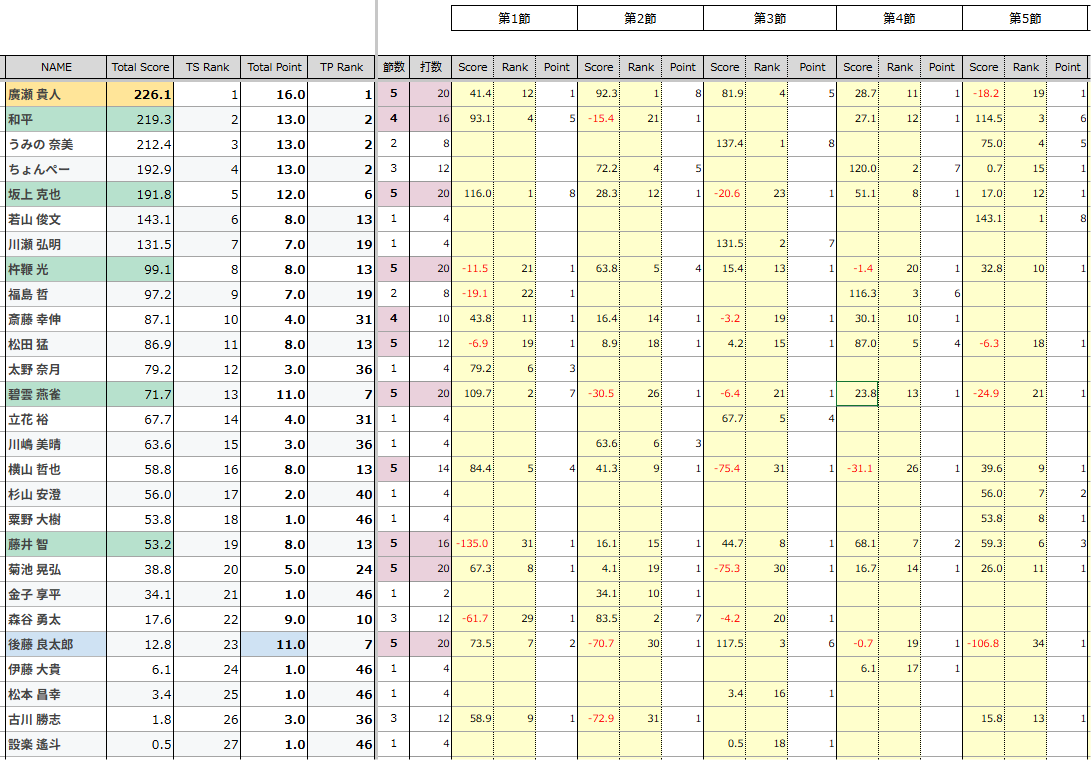Select the red score -106.8
Image resolution: width=1091 pixels, height=760 pixels.
(983, 644)
